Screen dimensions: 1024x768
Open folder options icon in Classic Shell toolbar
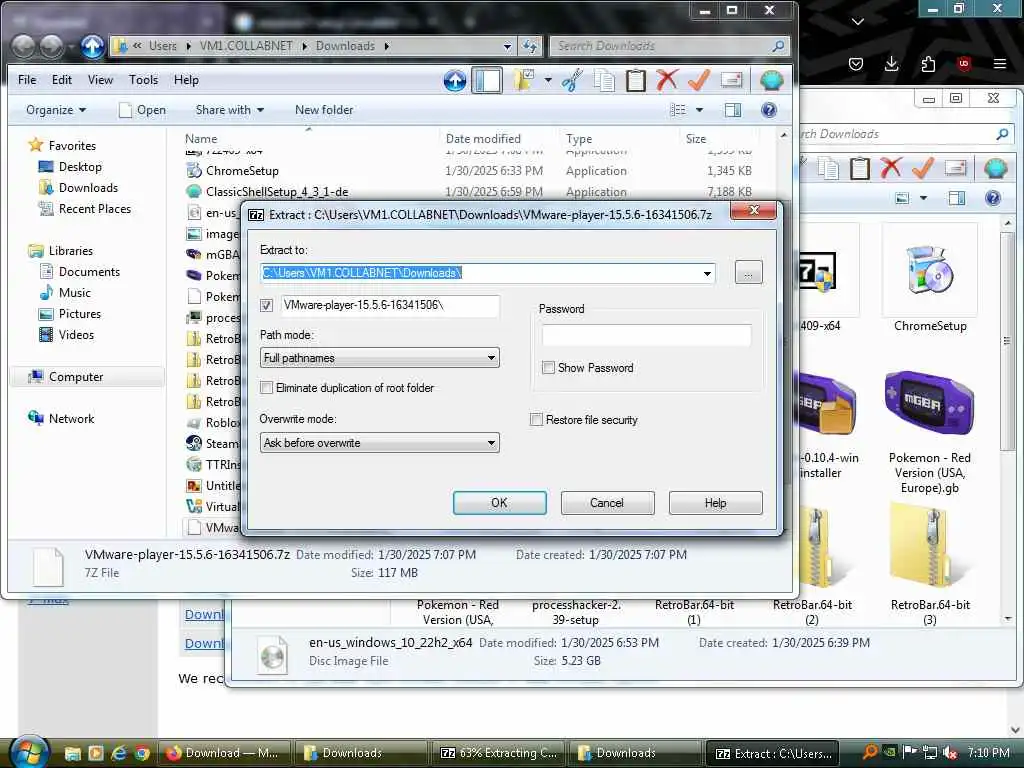pyautogui.click(x=524, y=80)
